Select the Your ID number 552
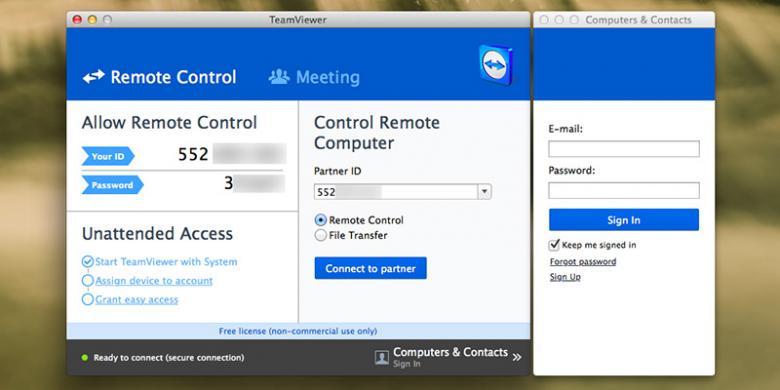Screen dimensions: 780x390 (193, 154)
